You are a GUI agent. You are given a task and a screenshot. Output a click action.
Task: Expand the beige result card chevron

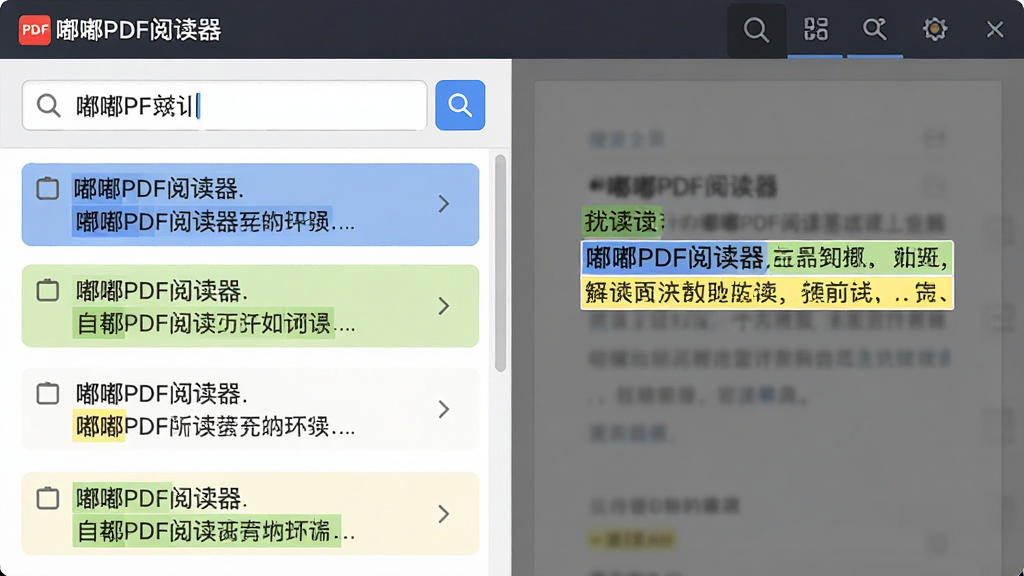pos(443,514)
